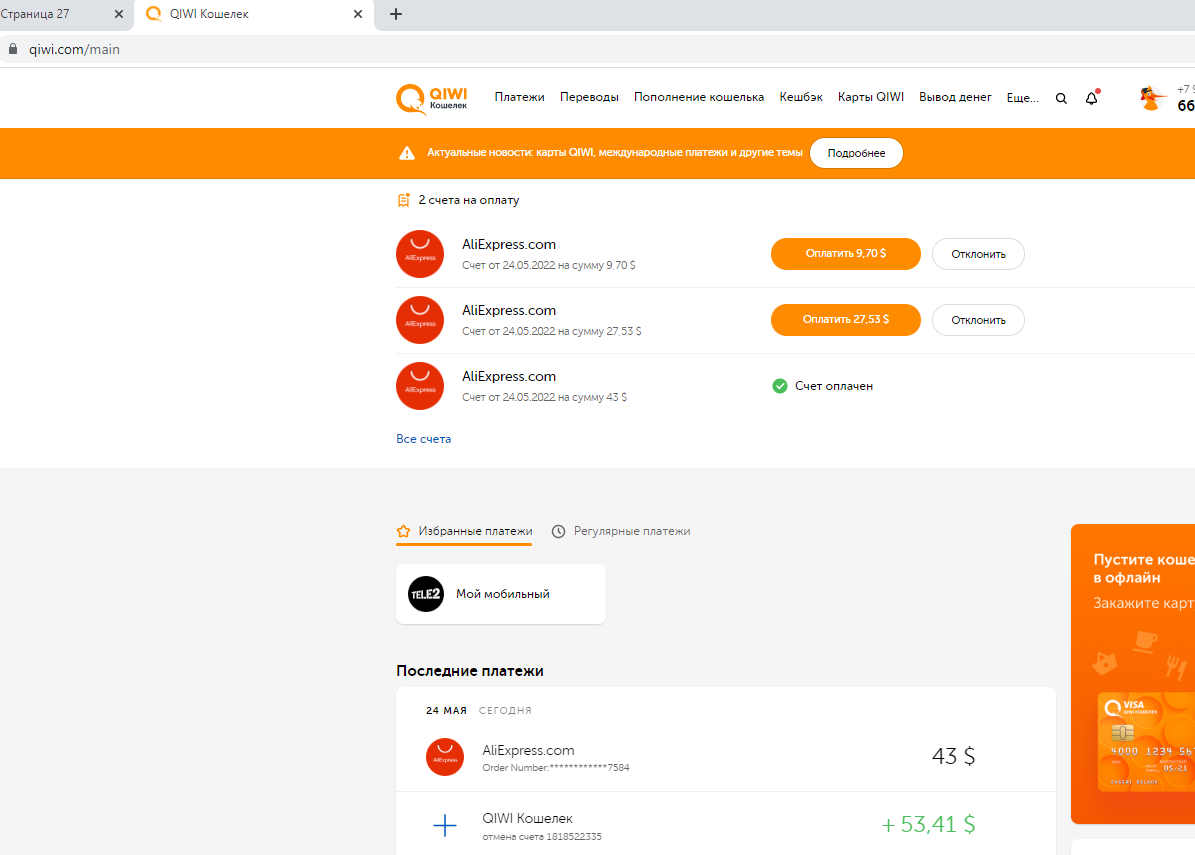Select the Регулярные платежи tab
The width and height of the screenshot is (1195, 855).
click(621, 531)
